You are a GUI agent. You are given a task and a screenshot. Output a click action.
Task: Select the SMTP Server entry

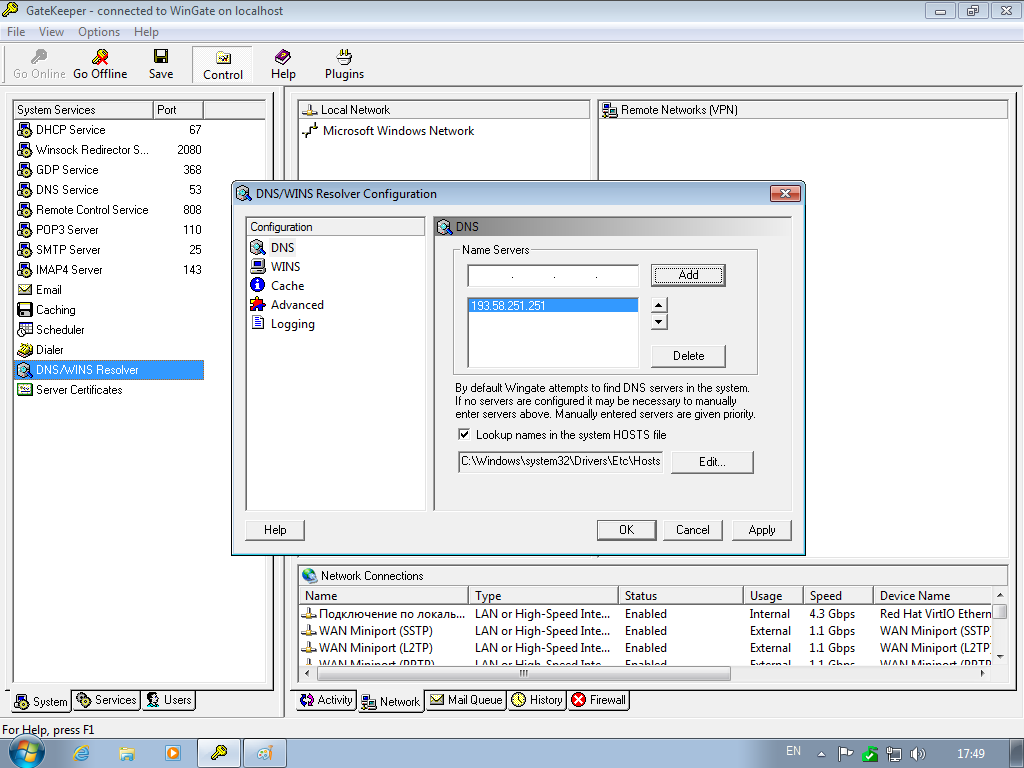click(109, 250)
